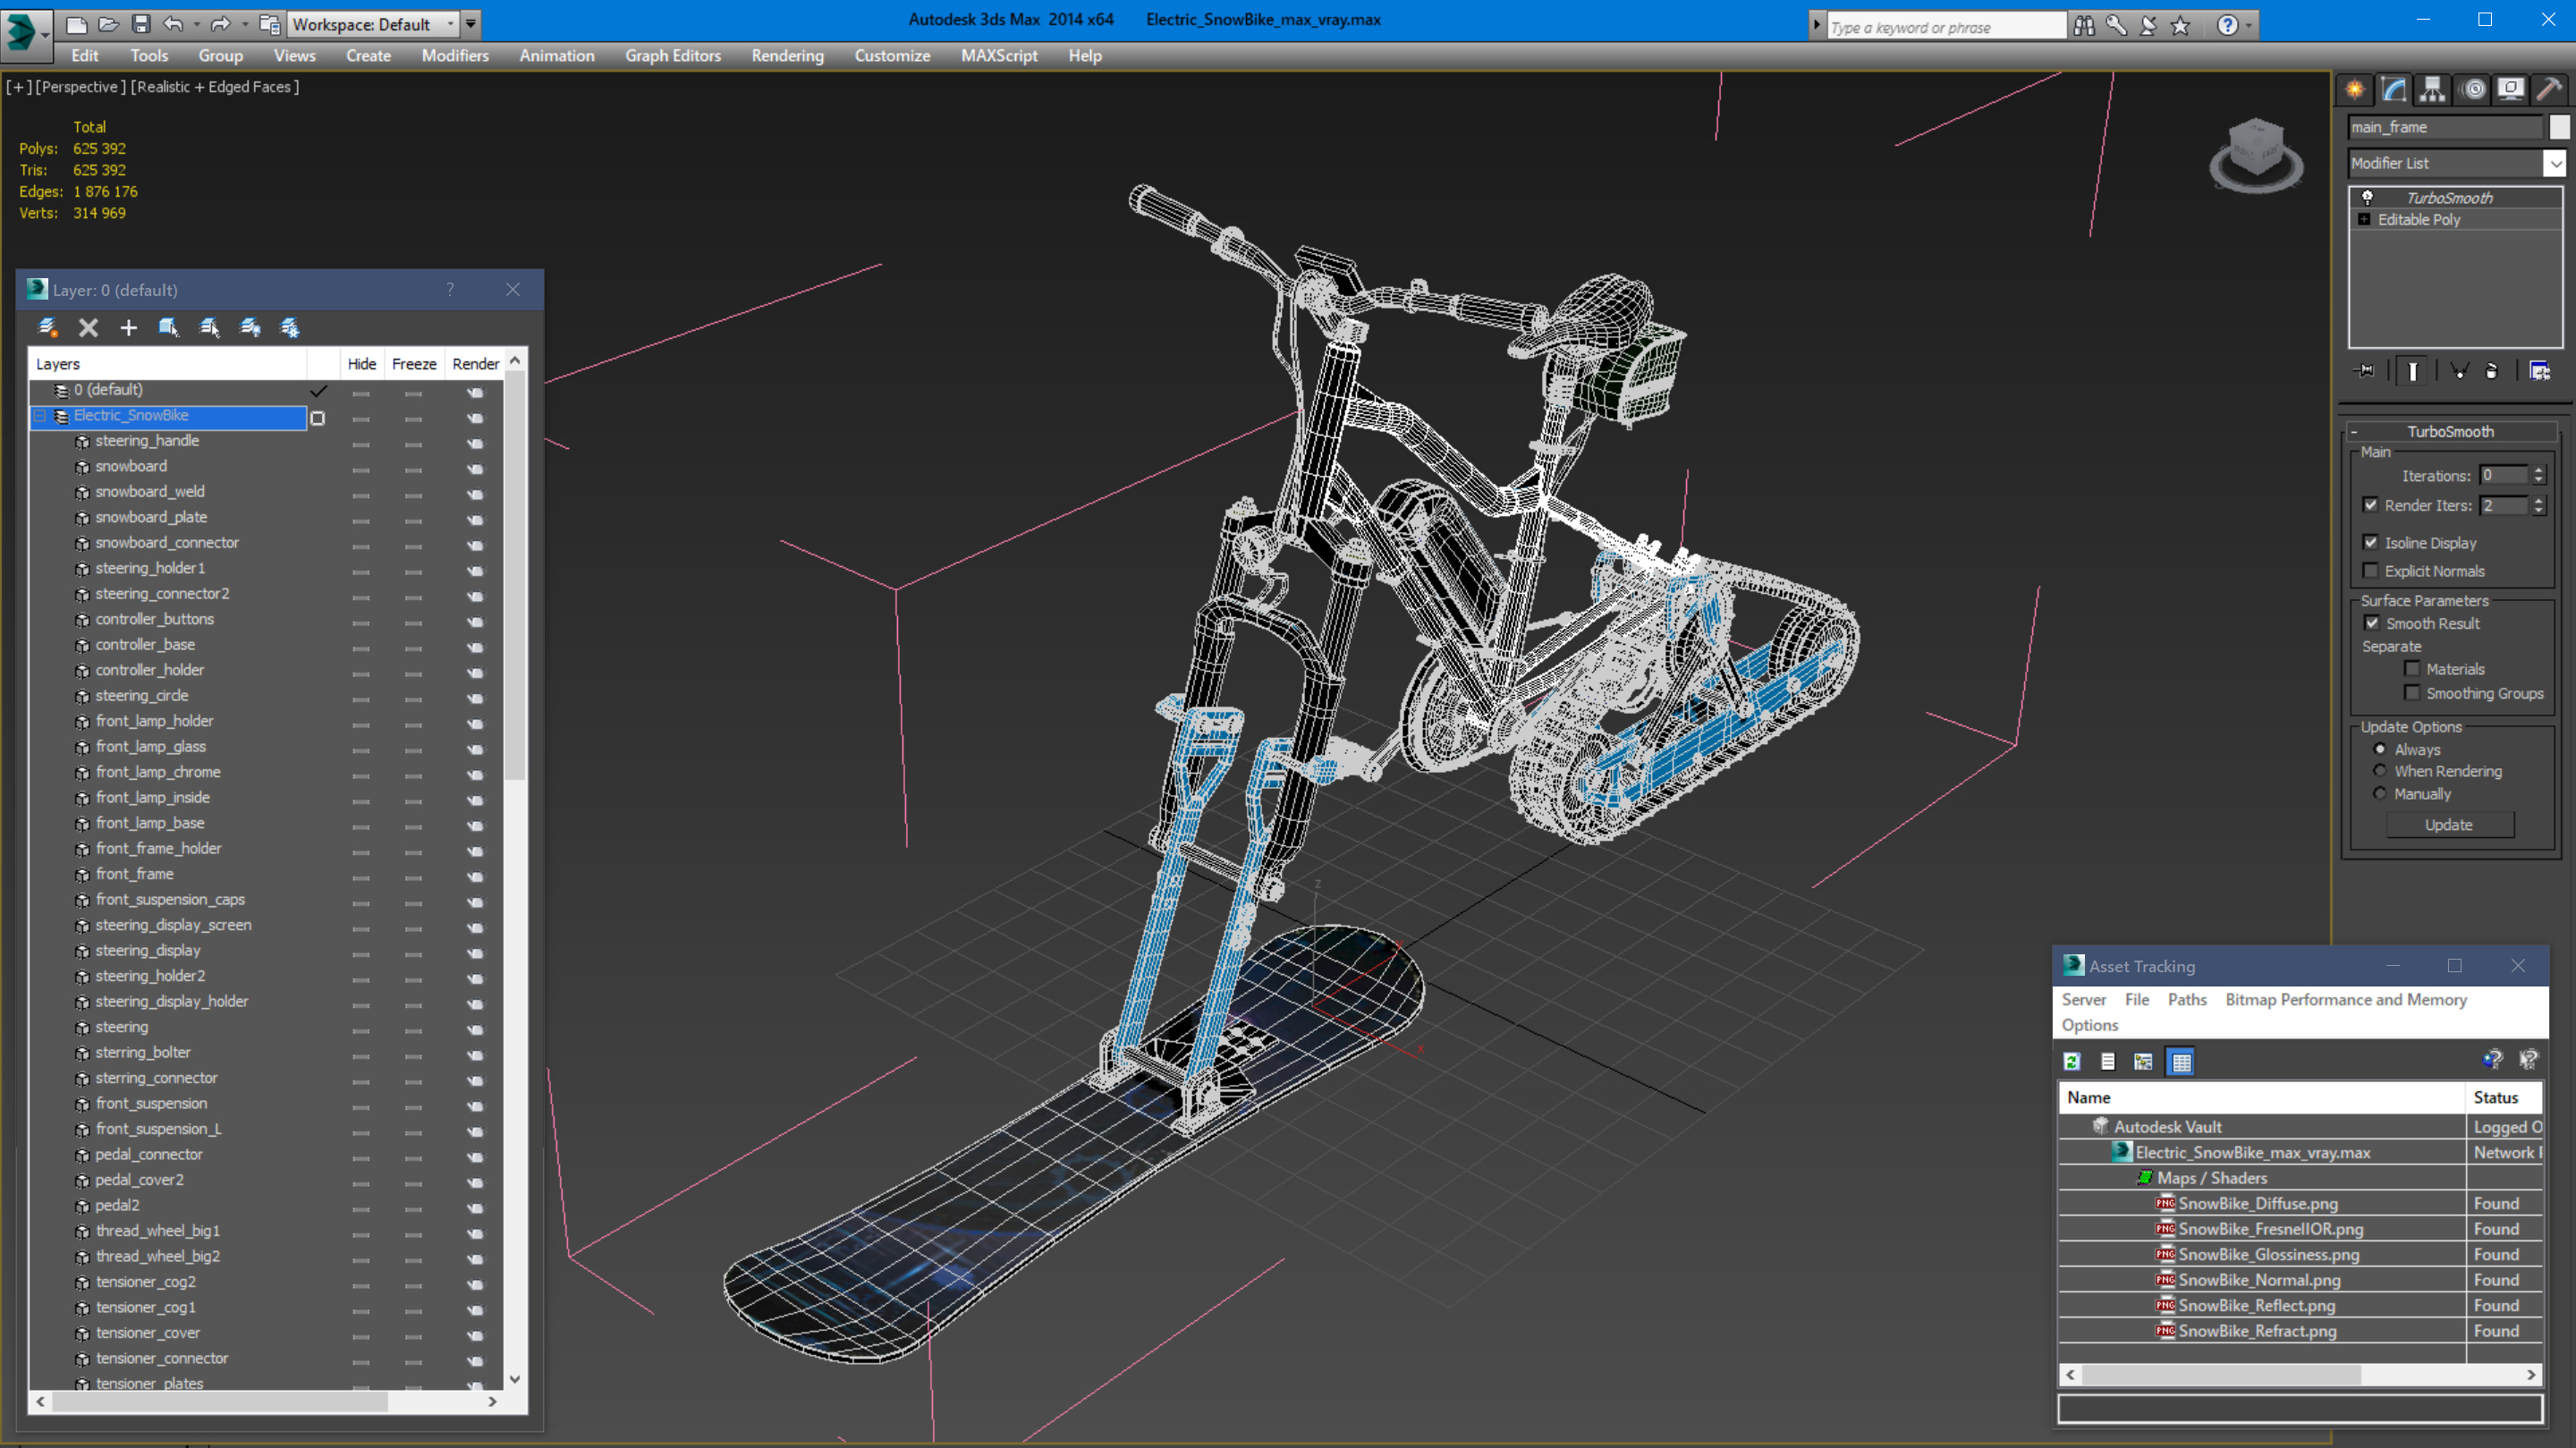Collapse the Electric_SnowBike layer tree
2576x1448 pixels.
pos(40,416)
